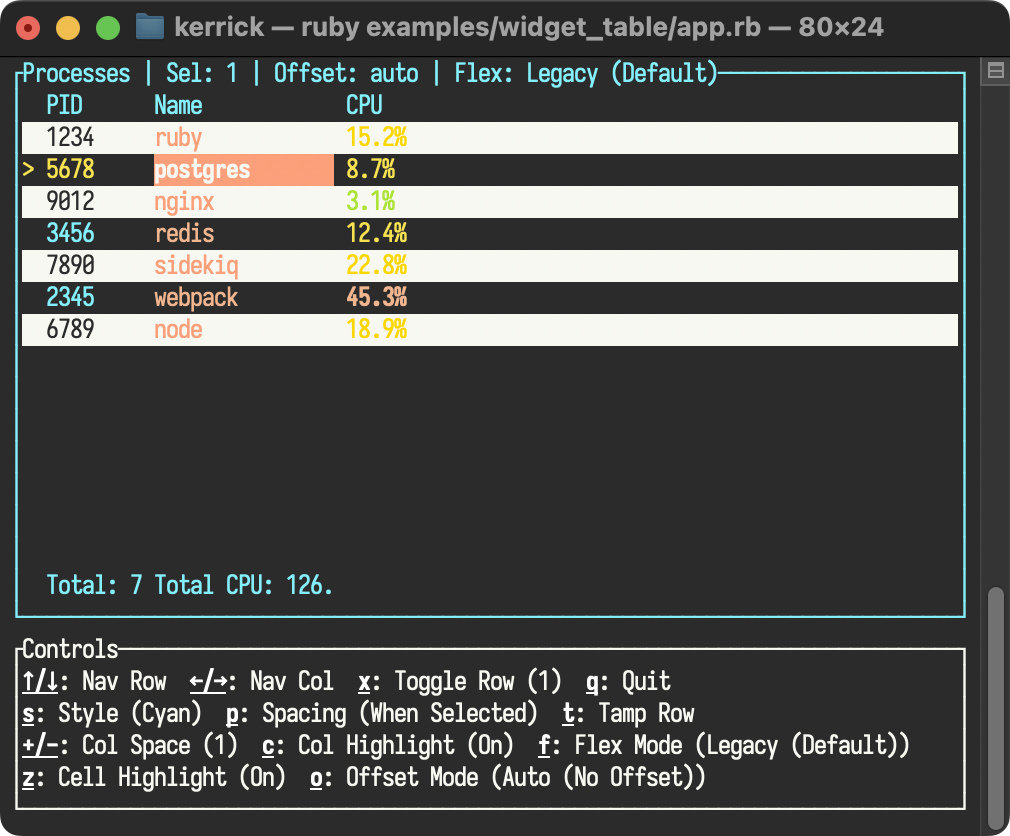Select the ruby process name
The image size is (1010, 836).
click(178, 138)
